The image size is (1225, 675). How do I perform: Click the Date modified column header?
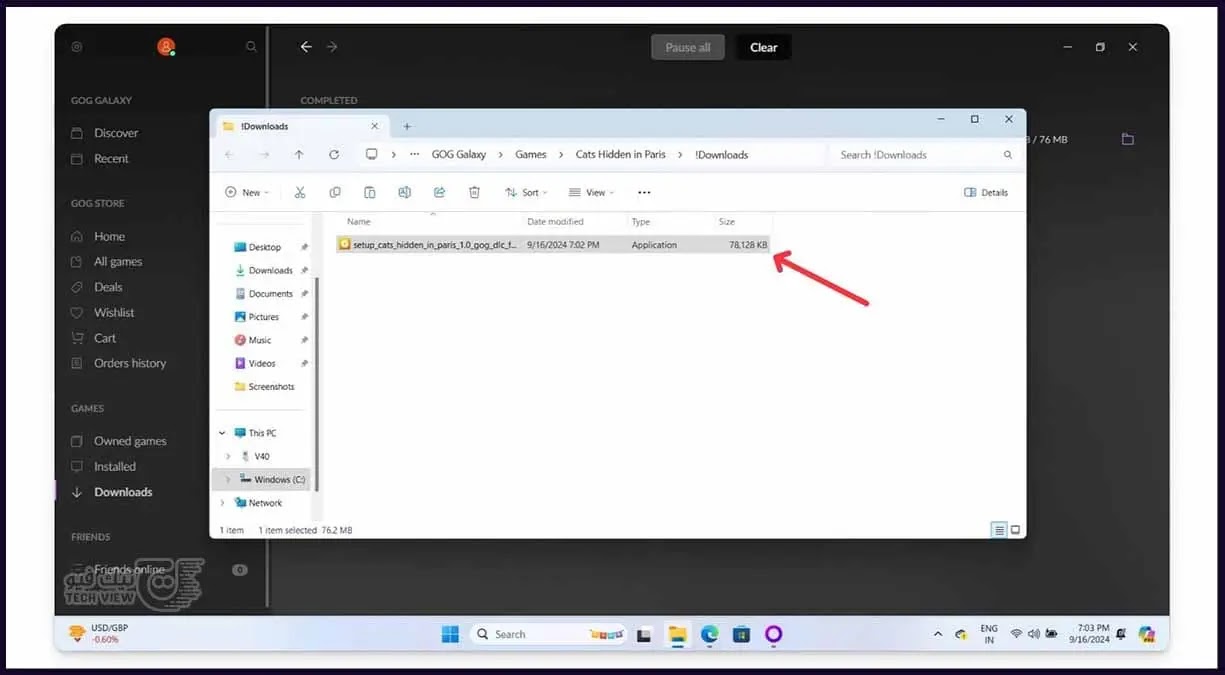pyautogui.click(x=555, y=222)
